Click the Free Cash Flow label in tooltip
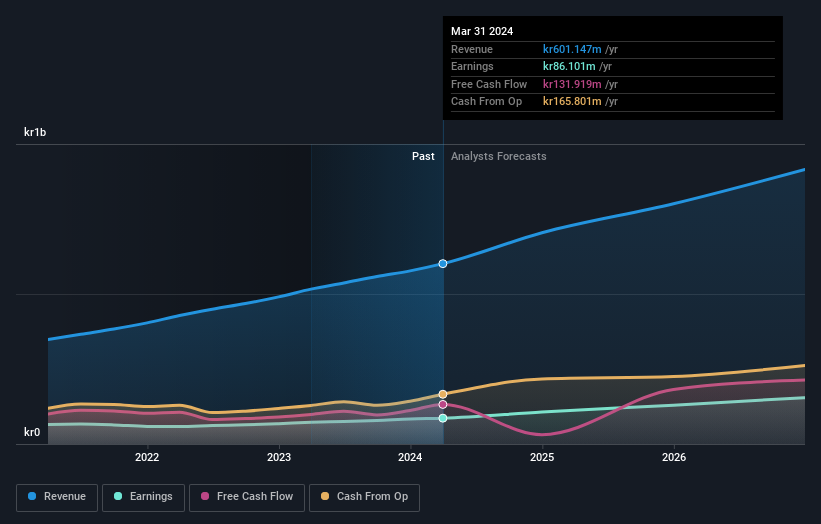 [489, 84]
